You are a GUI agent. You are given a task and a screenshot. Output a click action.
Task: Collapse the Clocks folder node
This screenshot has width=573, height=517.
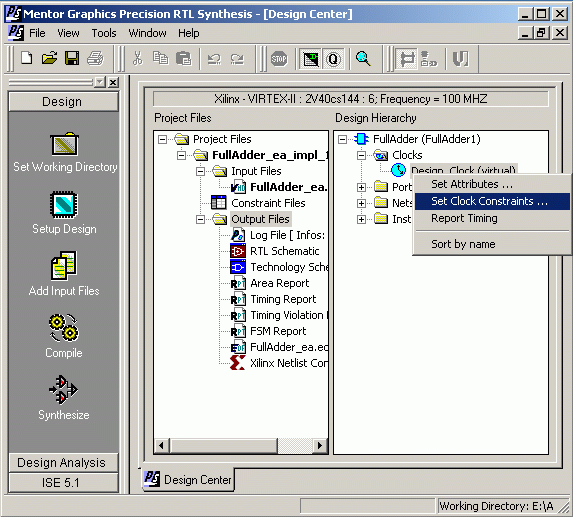(x=361, y=155)
